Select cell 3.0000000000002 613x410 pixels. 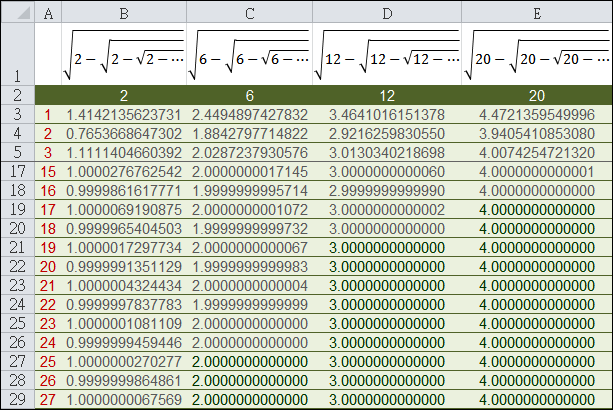point(387,209)
